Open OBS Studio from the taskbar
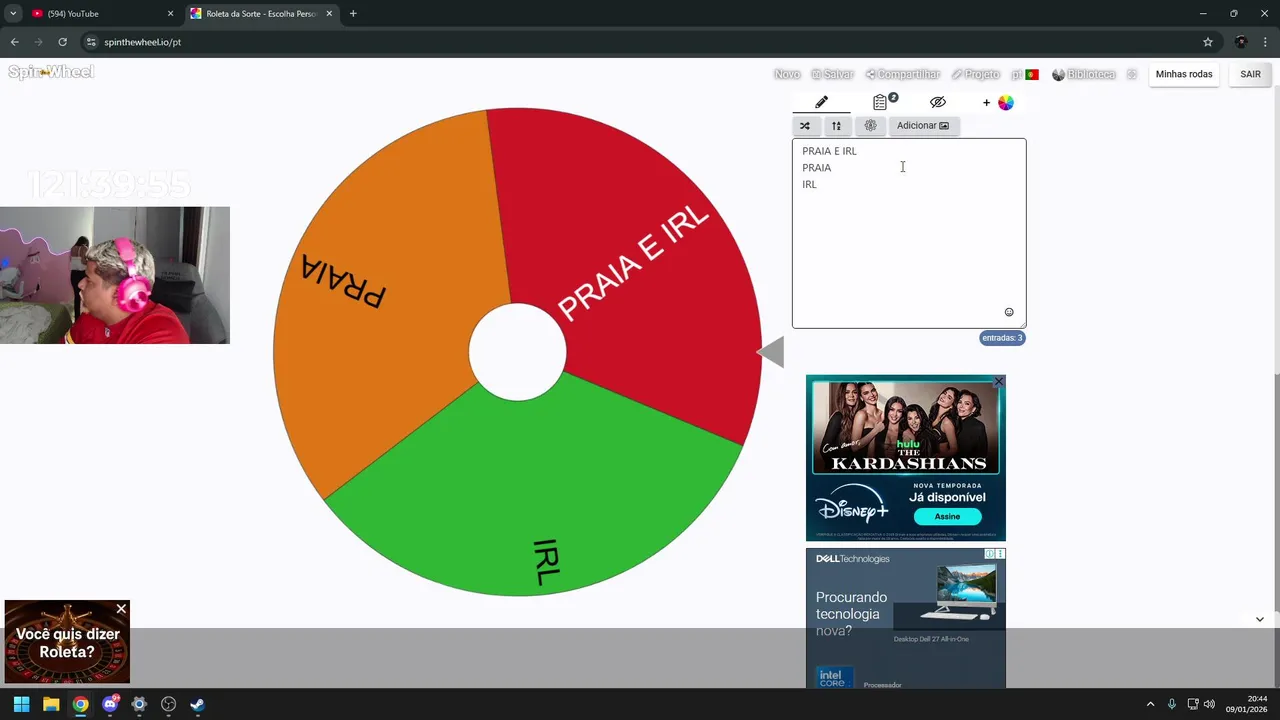The image size is (1280, 720). [168, 704]
